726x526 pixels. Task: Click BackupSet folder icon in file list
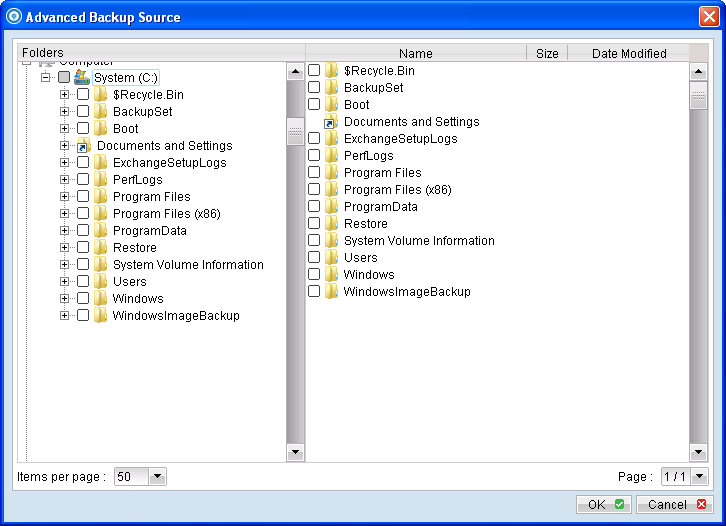tap(332, 88)
